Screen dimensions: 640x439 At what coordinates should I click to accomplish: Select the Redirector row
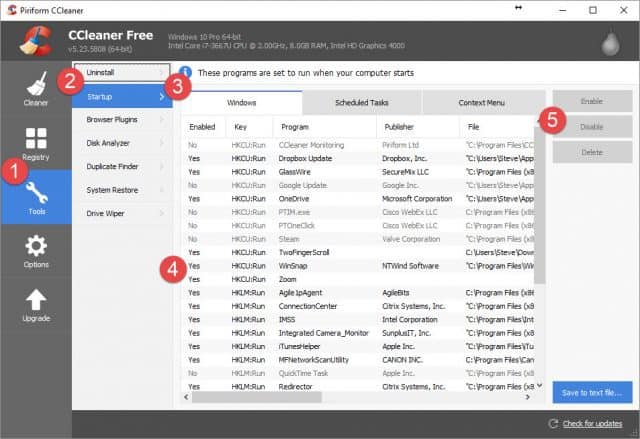(x=358, y=386)
